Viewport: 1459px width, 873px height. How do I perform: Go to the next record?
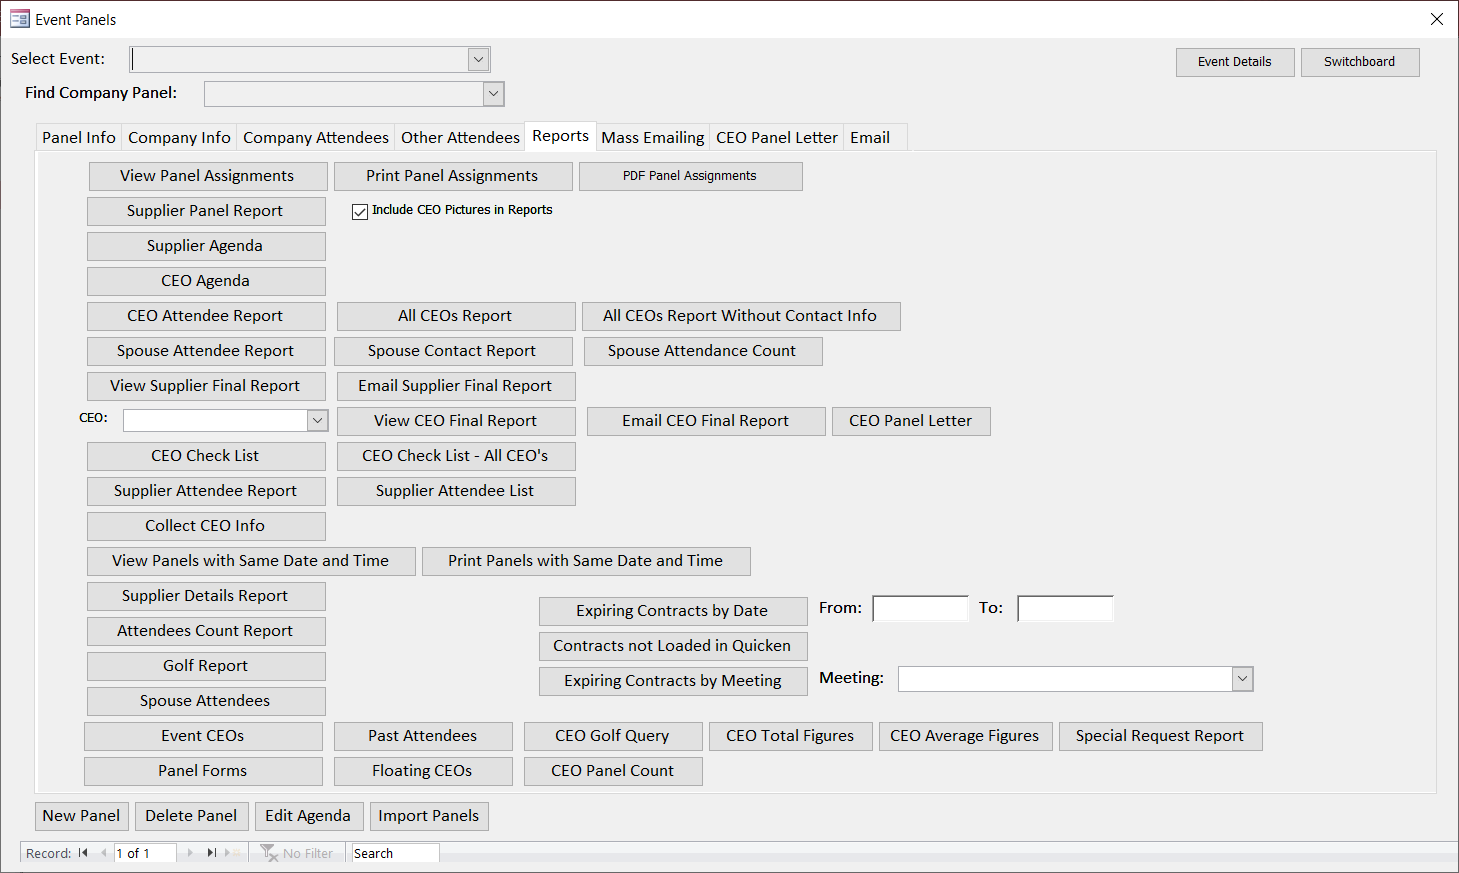pos(190,853)
